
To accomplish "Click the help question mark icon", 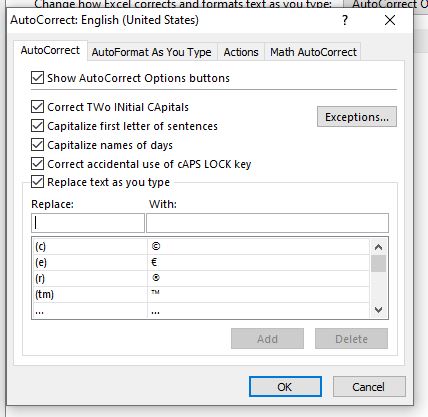I will tap(345, 20).
